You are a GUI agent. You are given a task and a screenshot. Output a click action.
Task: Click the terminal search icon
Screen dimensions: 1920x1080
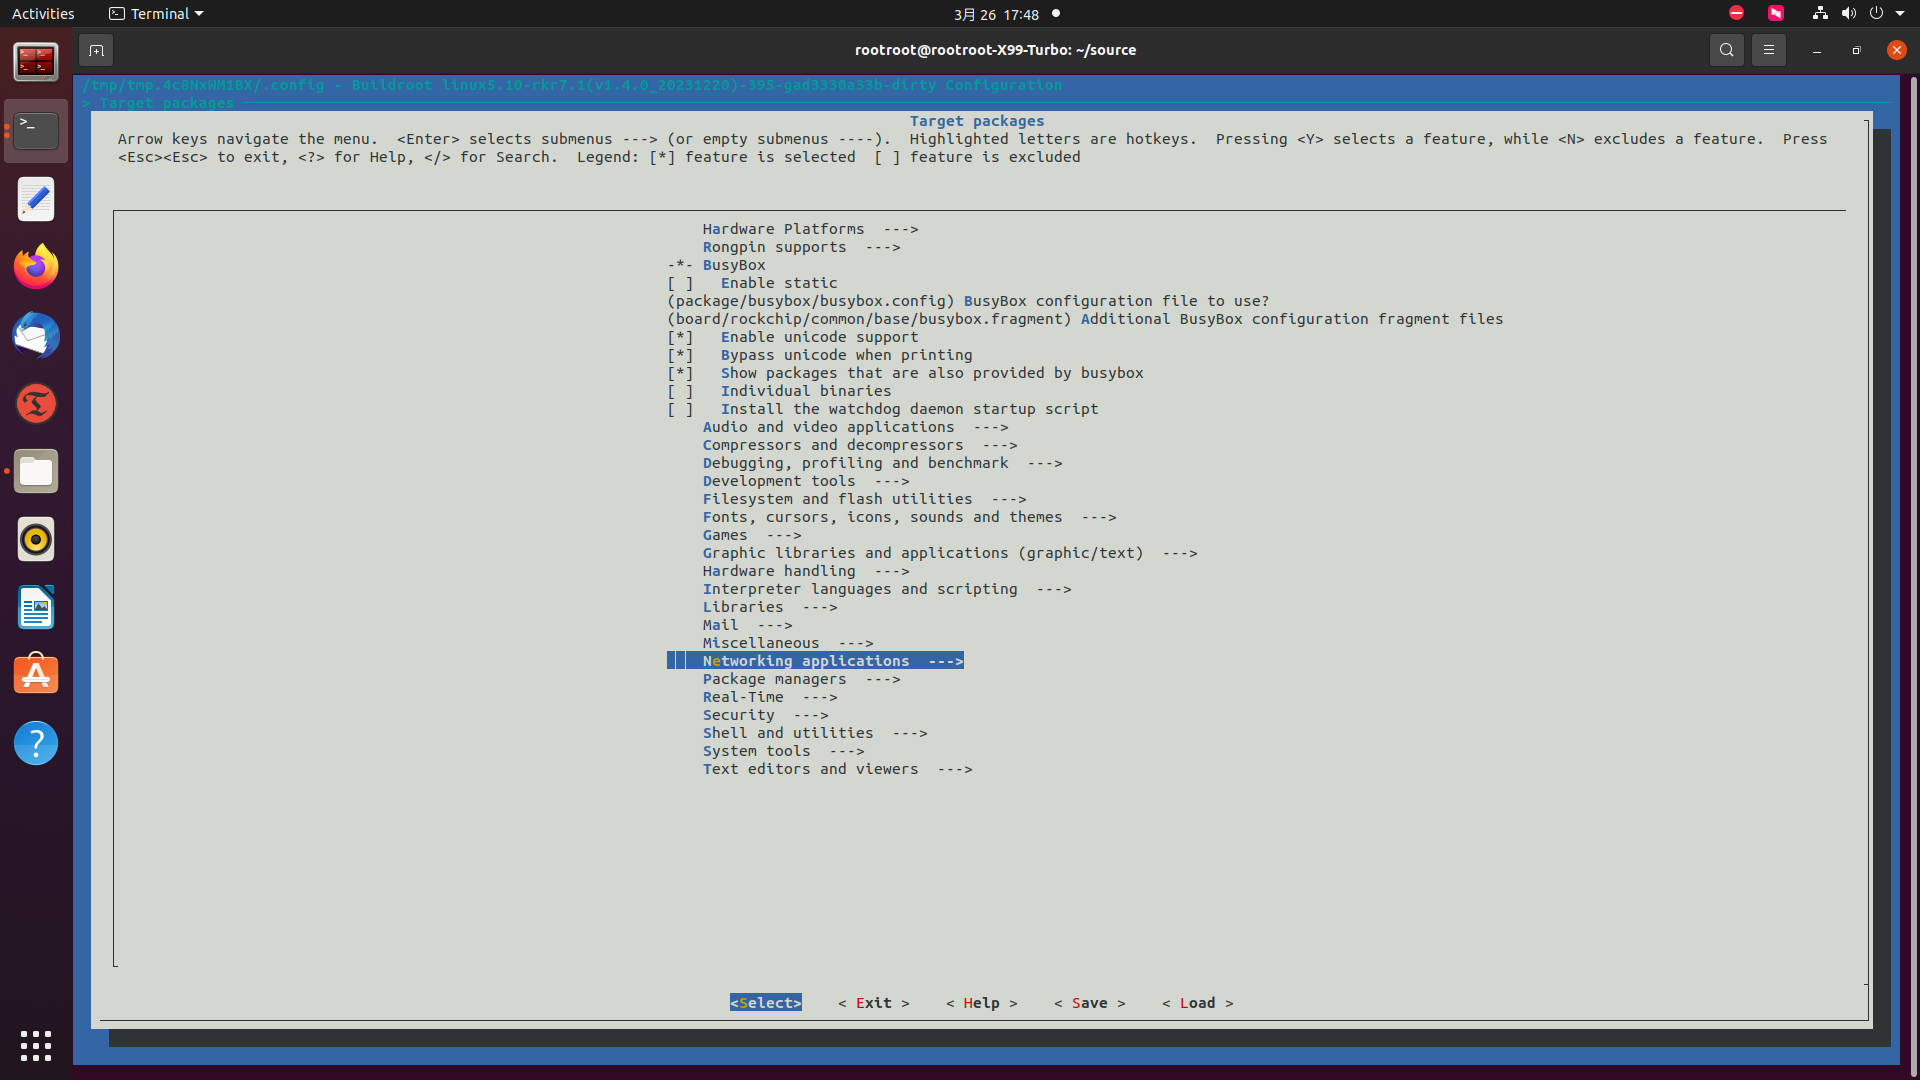point(1726,50)
